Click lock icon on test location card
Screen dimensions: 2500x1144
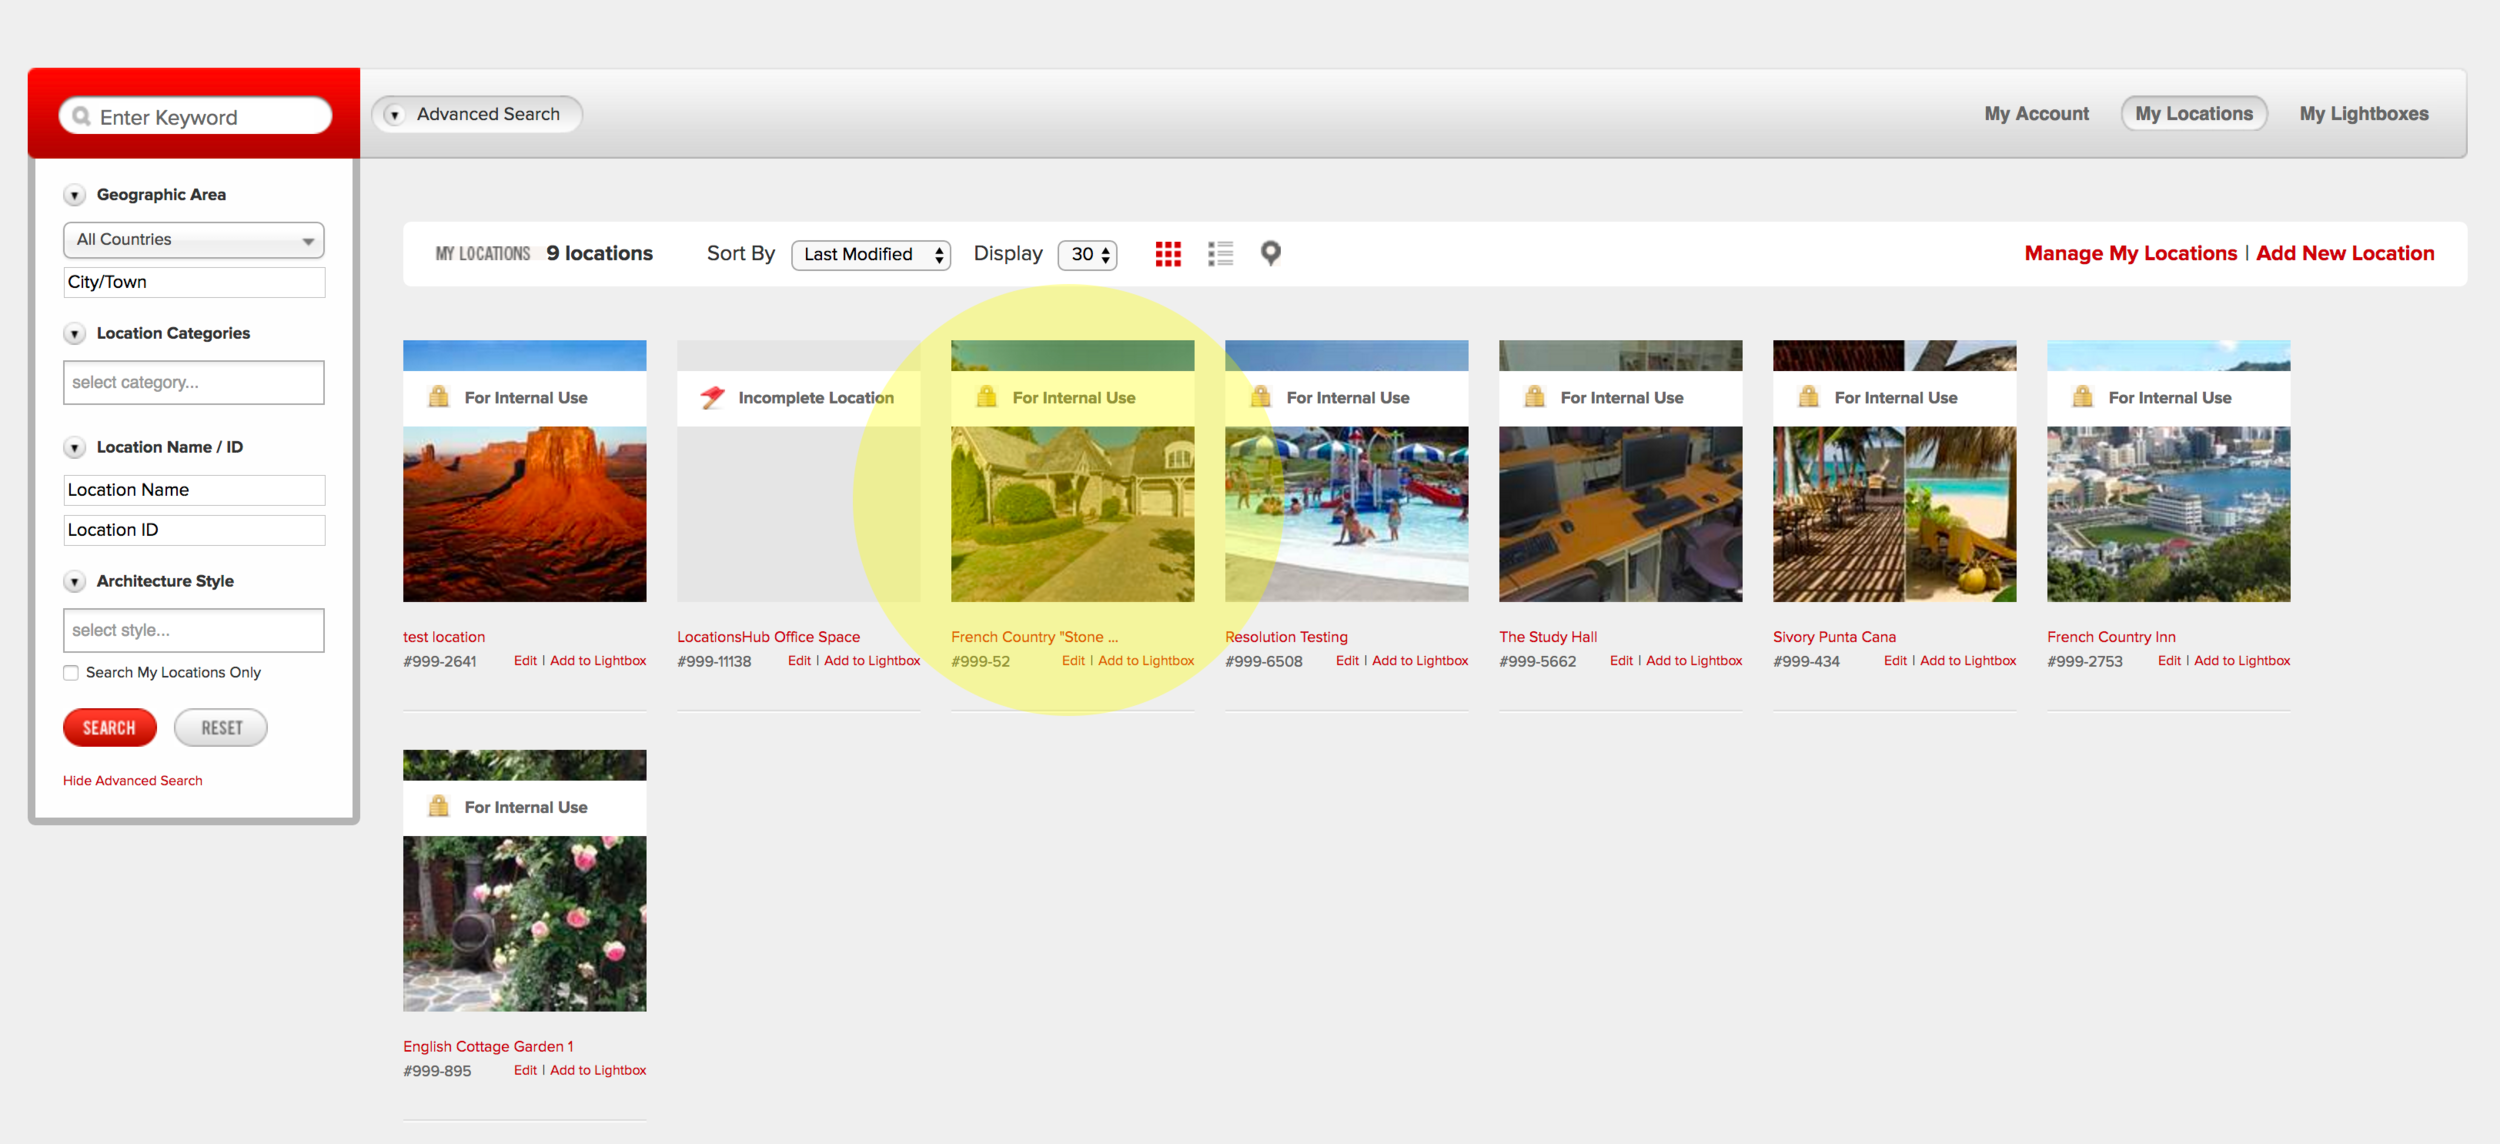point(438,397)
